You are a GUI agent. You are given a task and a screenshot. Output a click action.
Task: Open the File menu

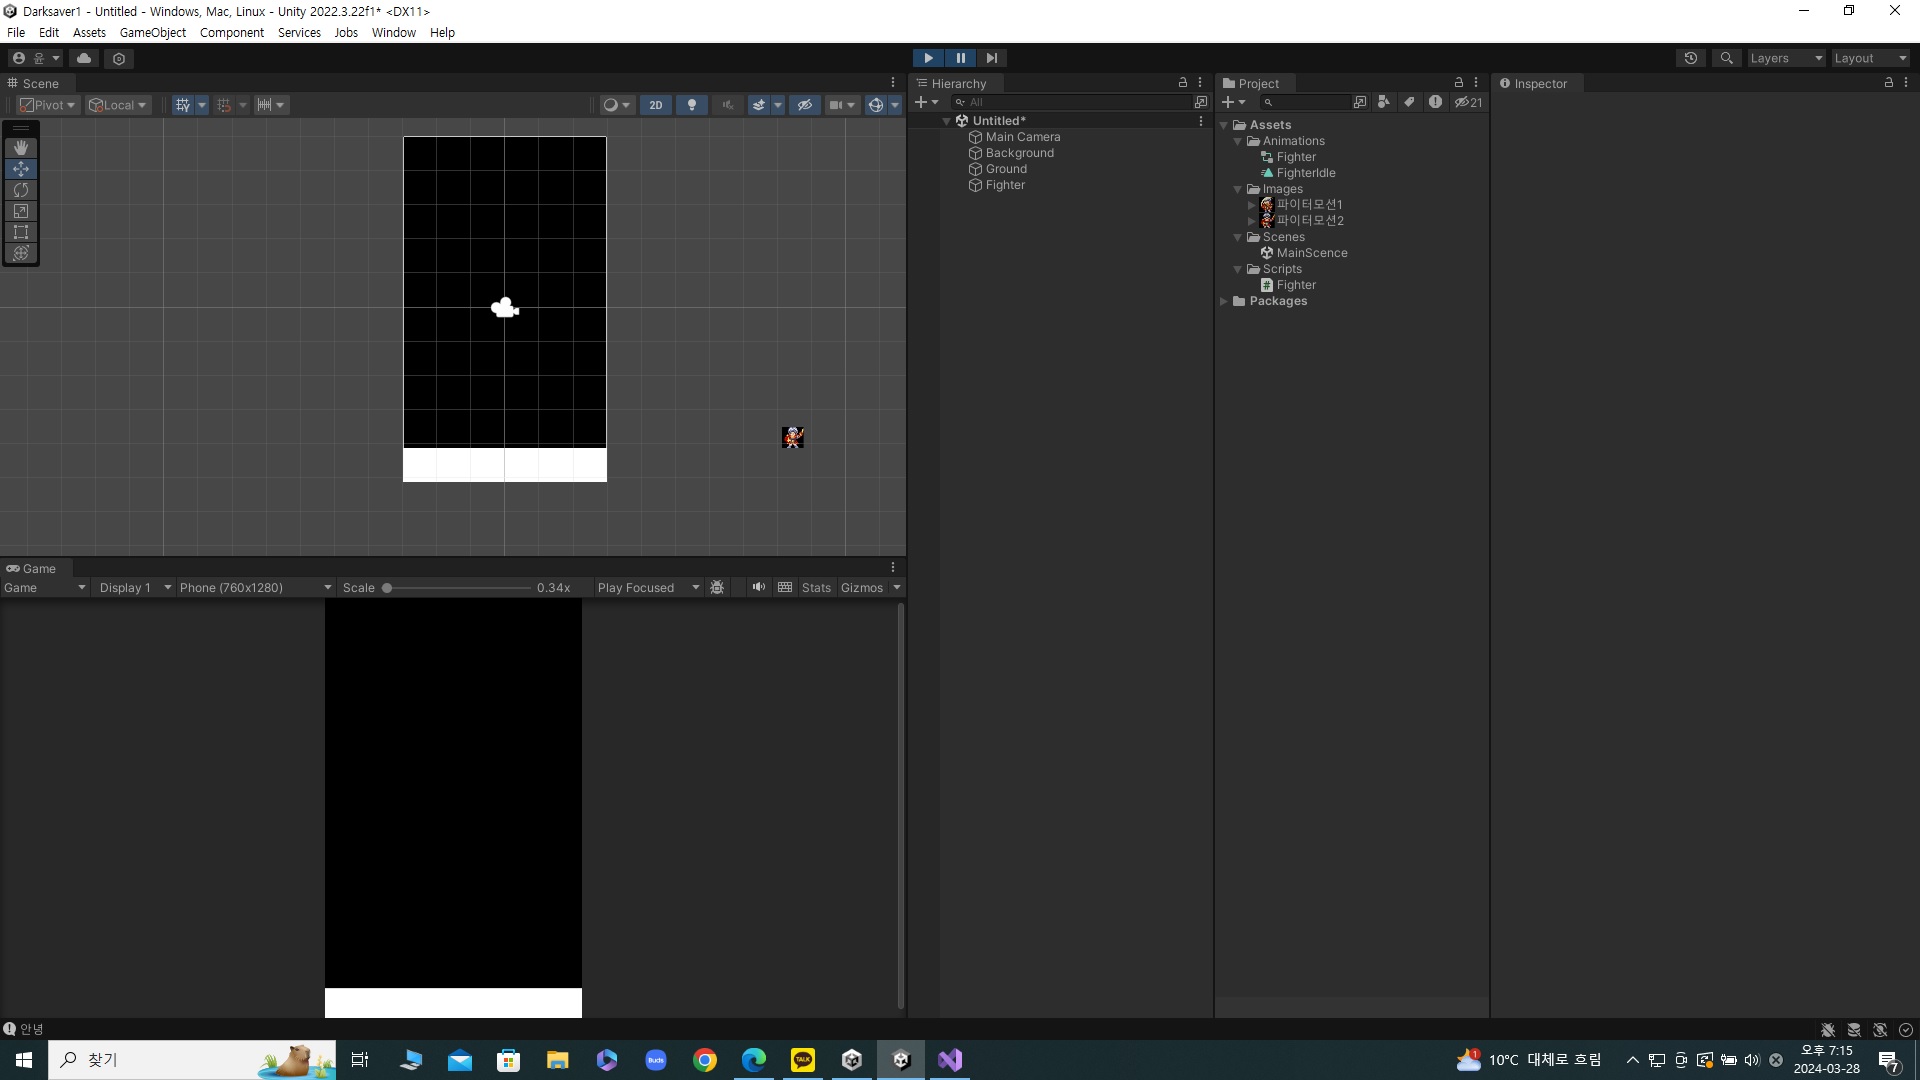click(16, 33)
